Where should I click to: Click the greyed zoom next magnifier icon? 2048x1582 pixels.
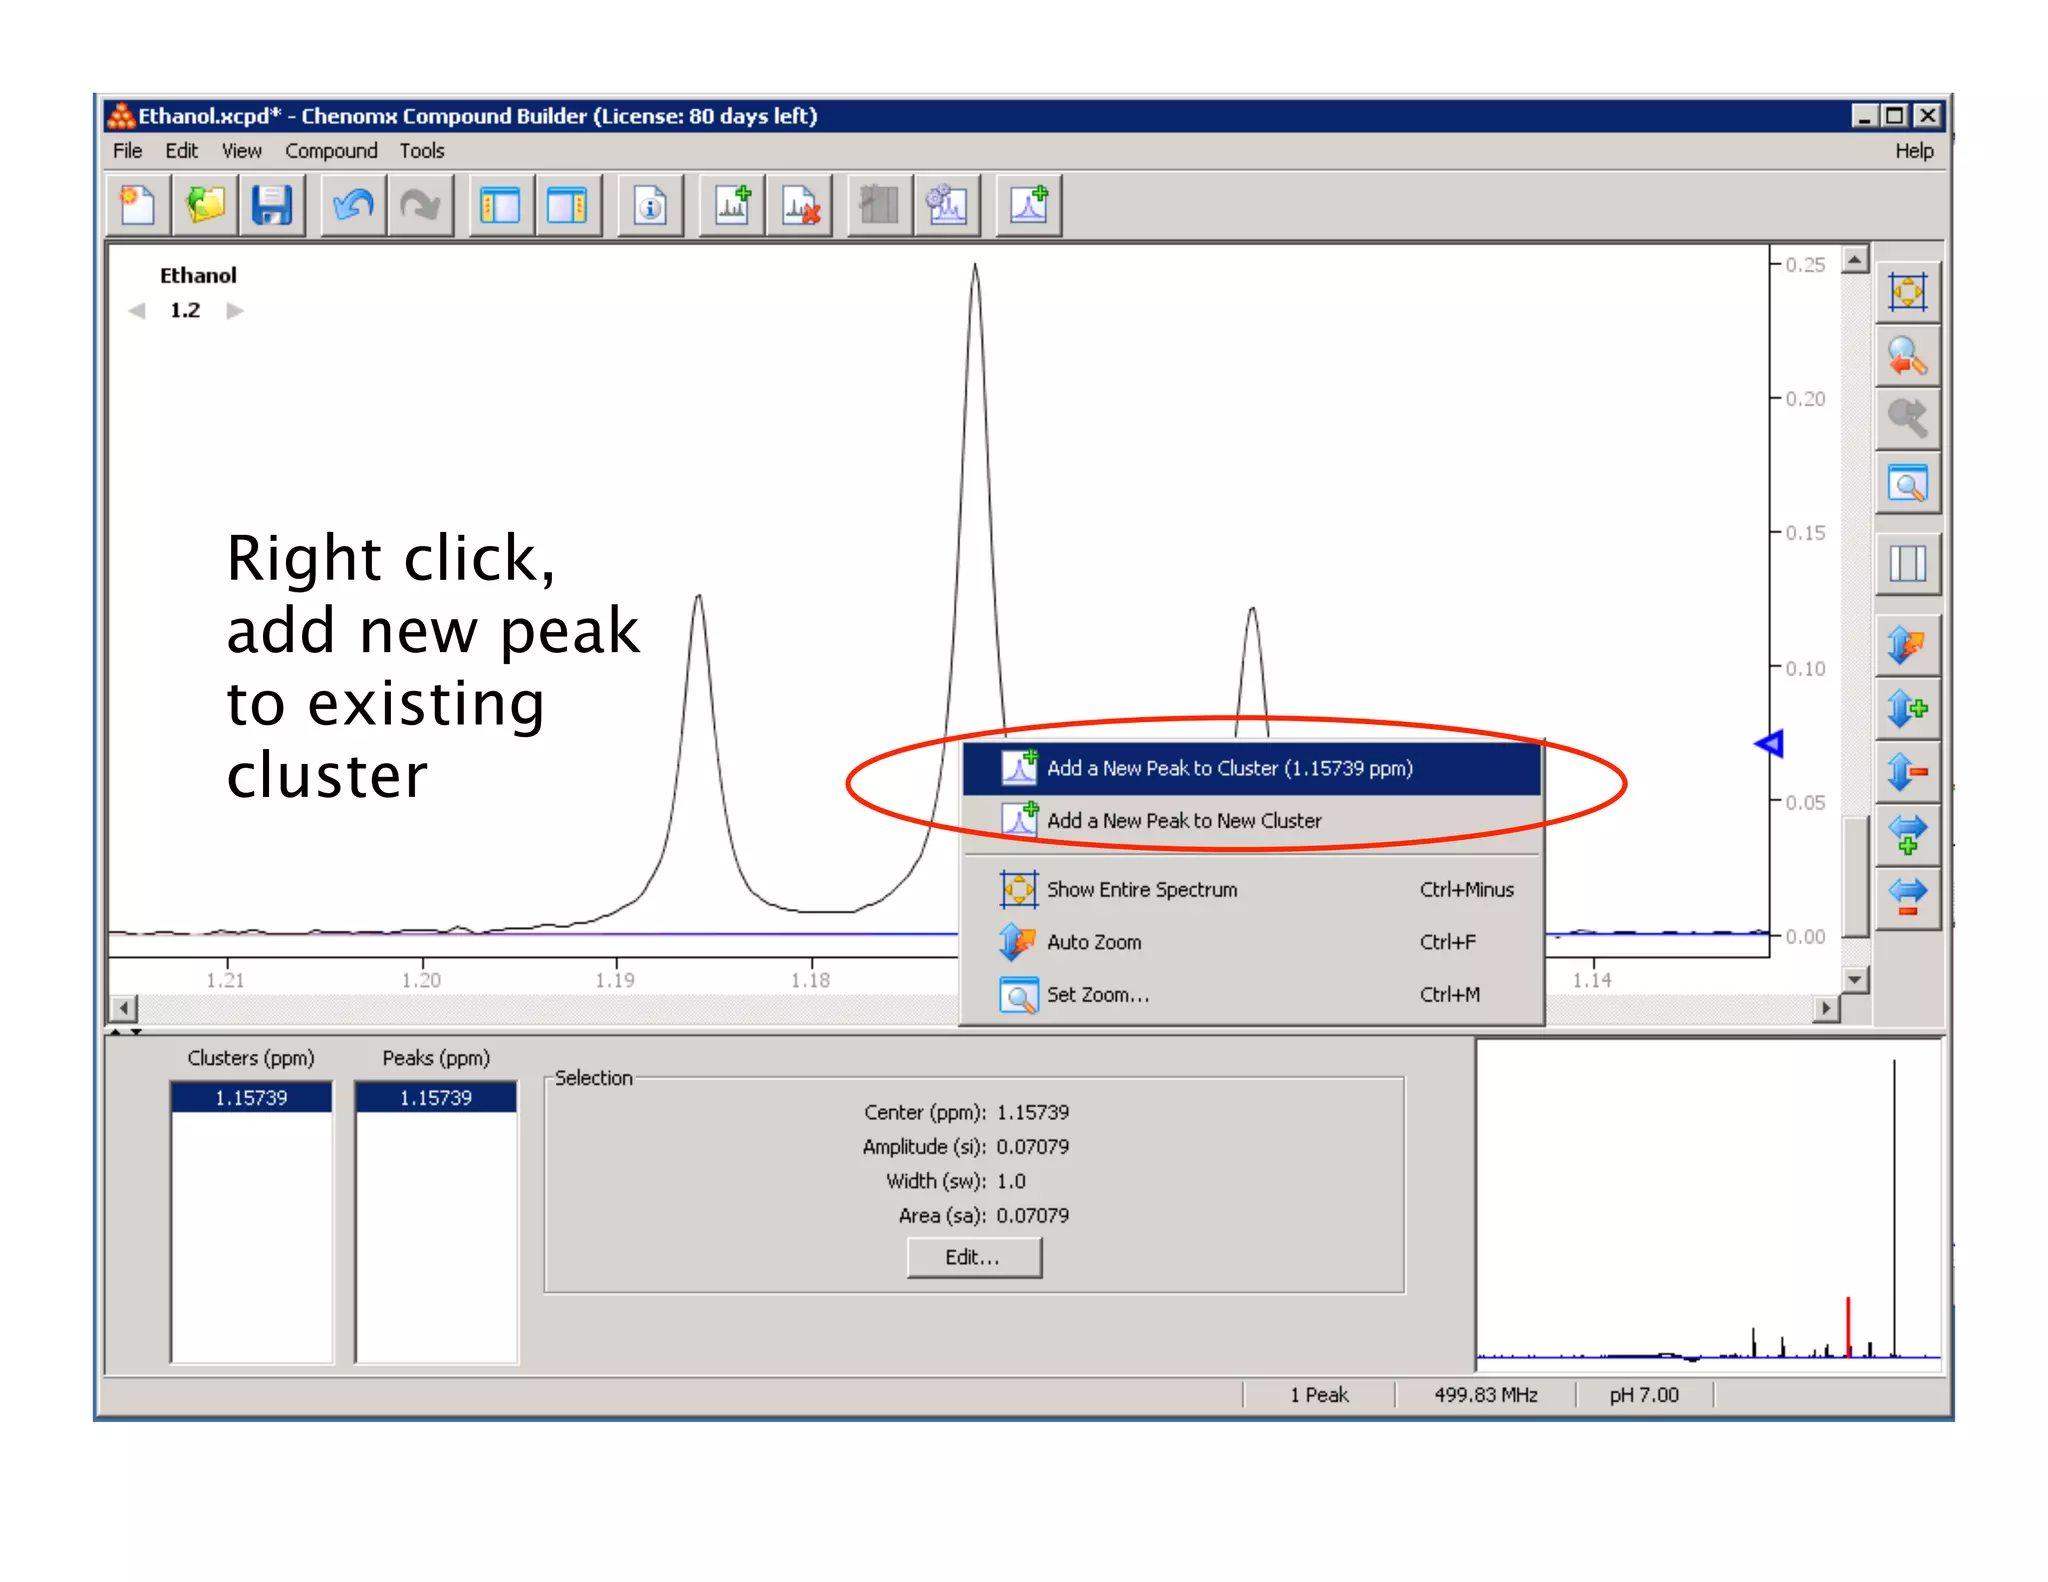[x=1907, y=419]
